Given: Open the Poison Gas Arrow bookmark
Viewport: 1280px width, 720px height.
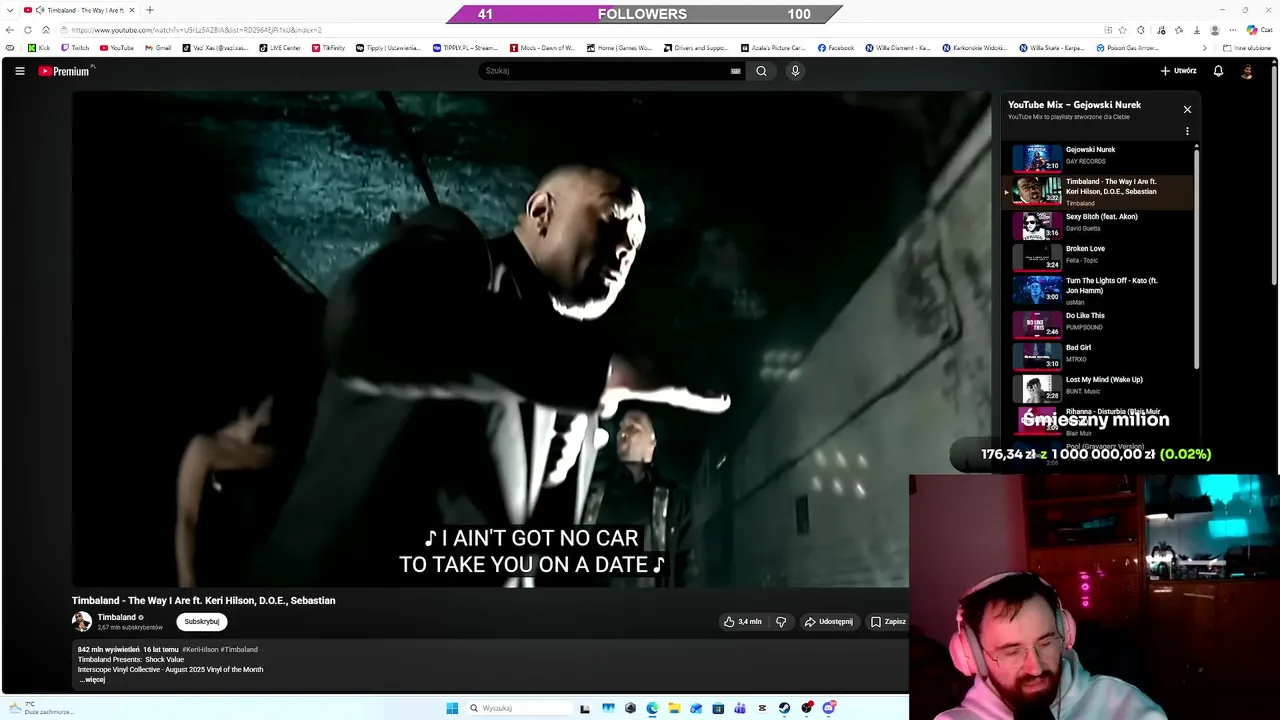Looking at the screenshot, I should pyautogui.click(x=1127, y=48).
